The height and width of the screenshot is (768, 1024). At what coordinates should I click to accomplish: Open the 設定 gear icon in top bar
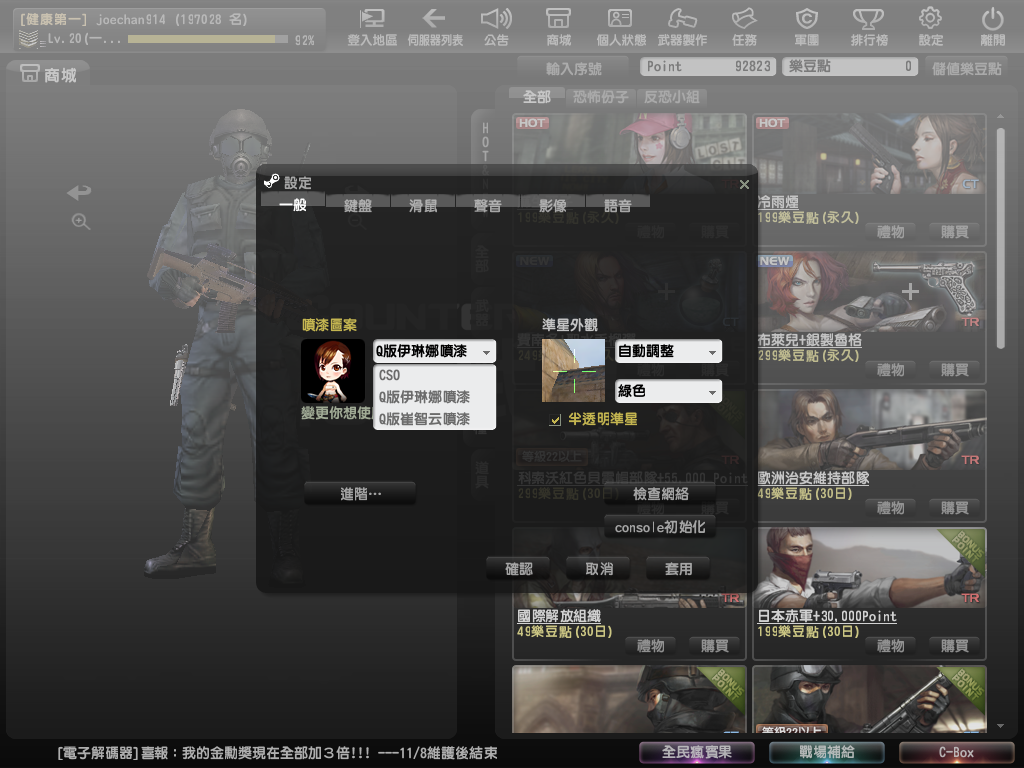[x=931, y=27]
